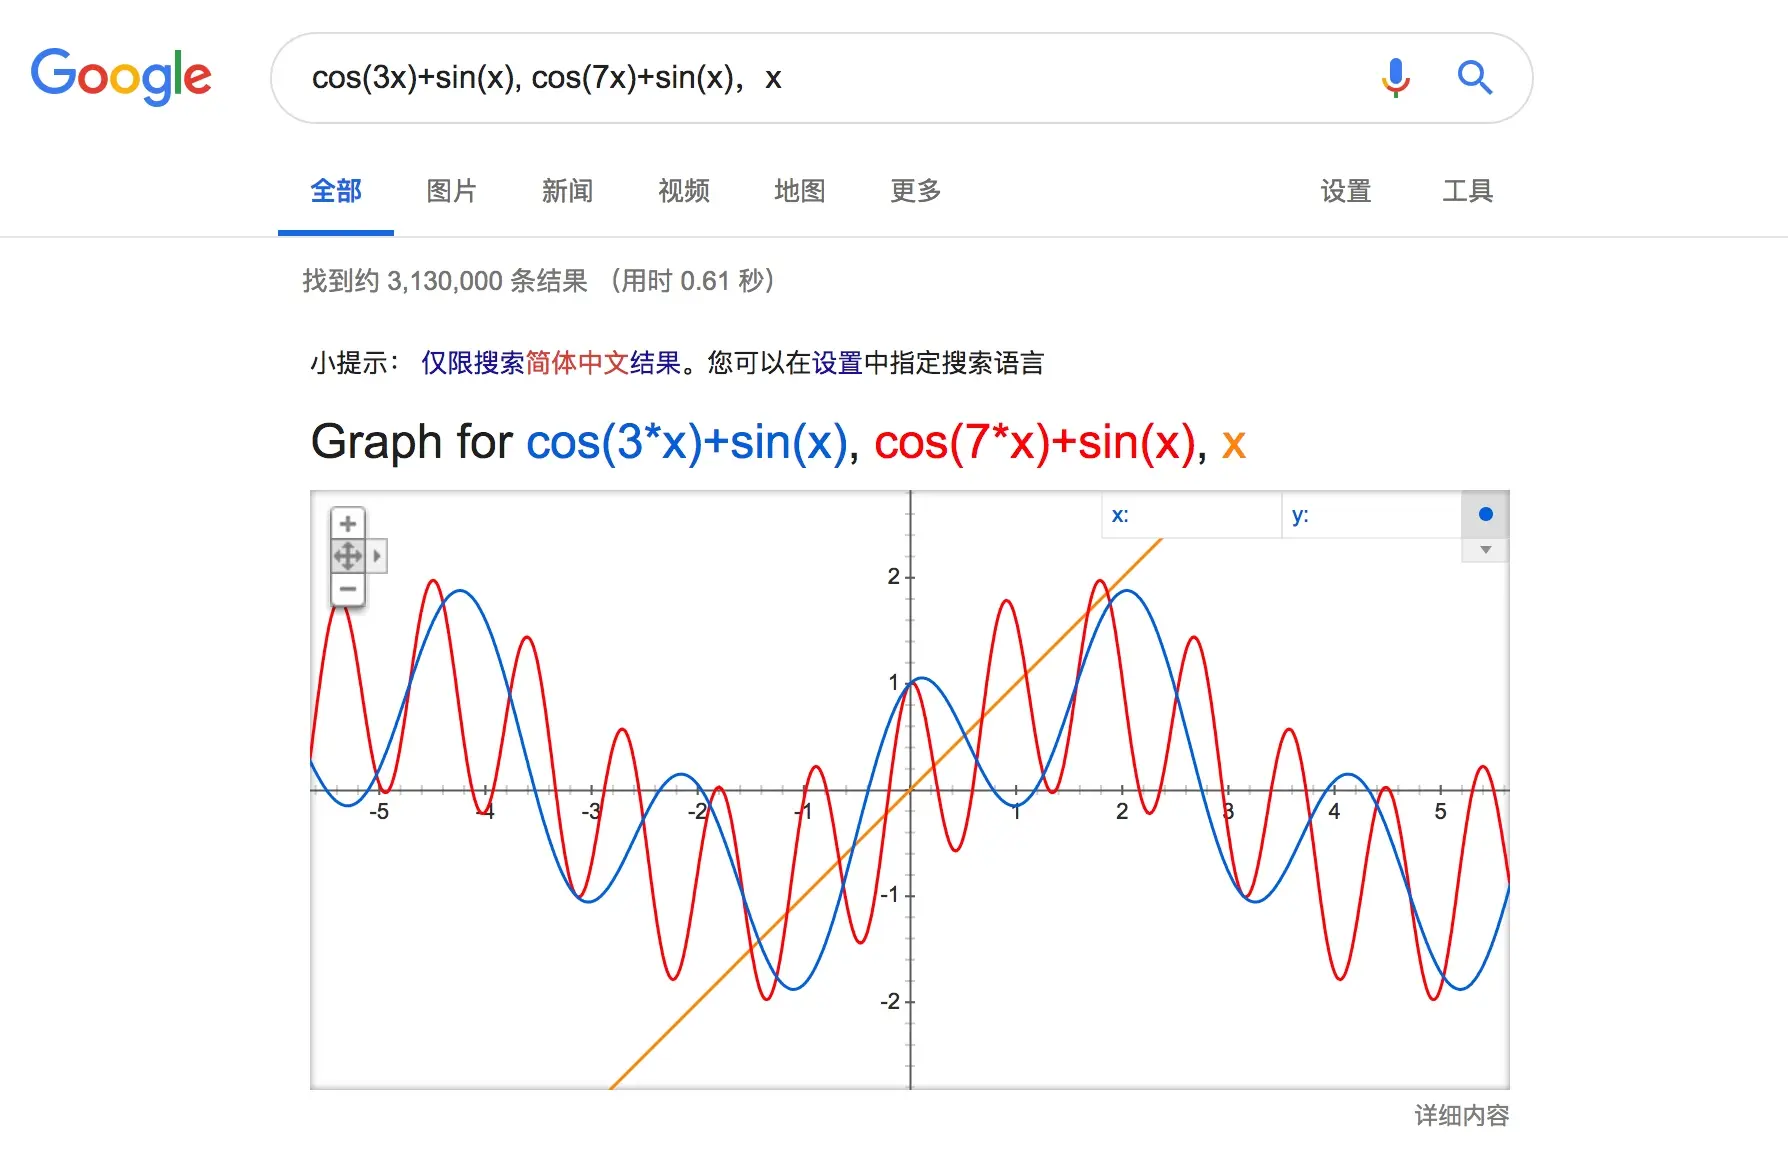Click the 仅限搜索简体中文结果 link

[x=550, y=362]
